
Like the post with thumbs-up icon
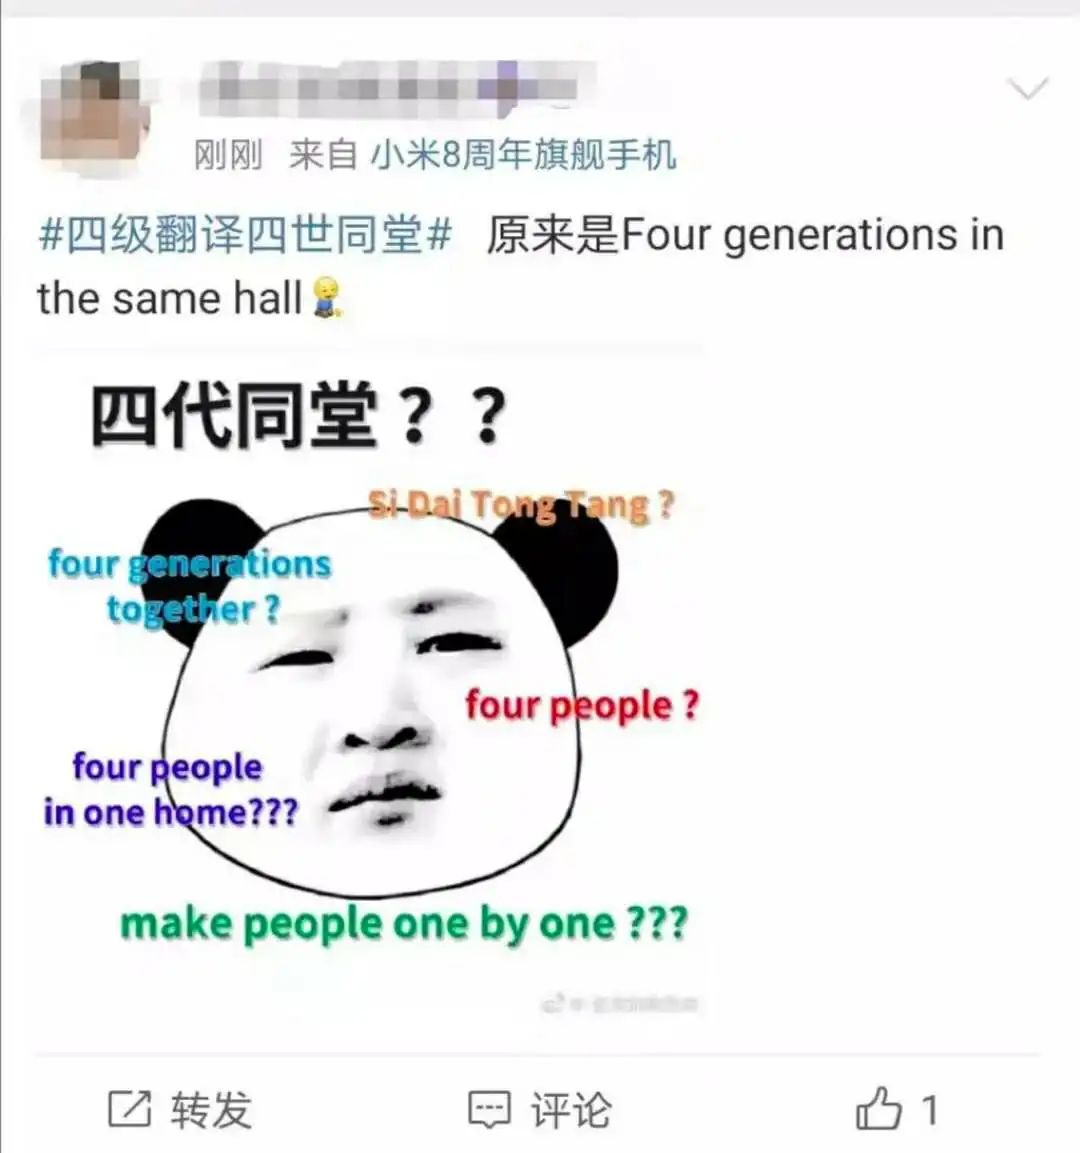[x=879, y=1108]
